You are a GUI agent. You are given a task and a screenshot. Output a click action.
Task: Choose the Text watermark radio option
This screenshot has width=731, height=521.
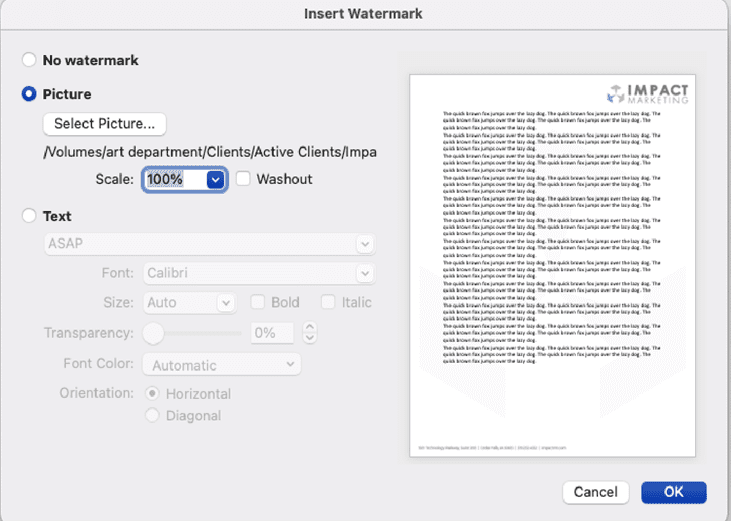point(29,216)
